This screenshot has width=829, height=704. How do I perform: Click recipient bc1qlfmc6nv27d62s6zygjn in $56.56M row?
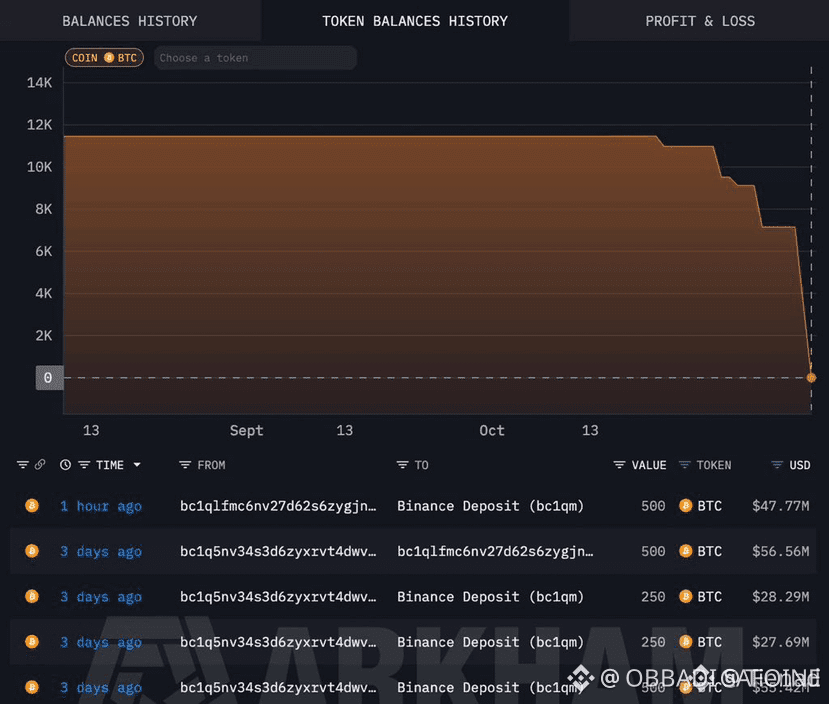495,552
